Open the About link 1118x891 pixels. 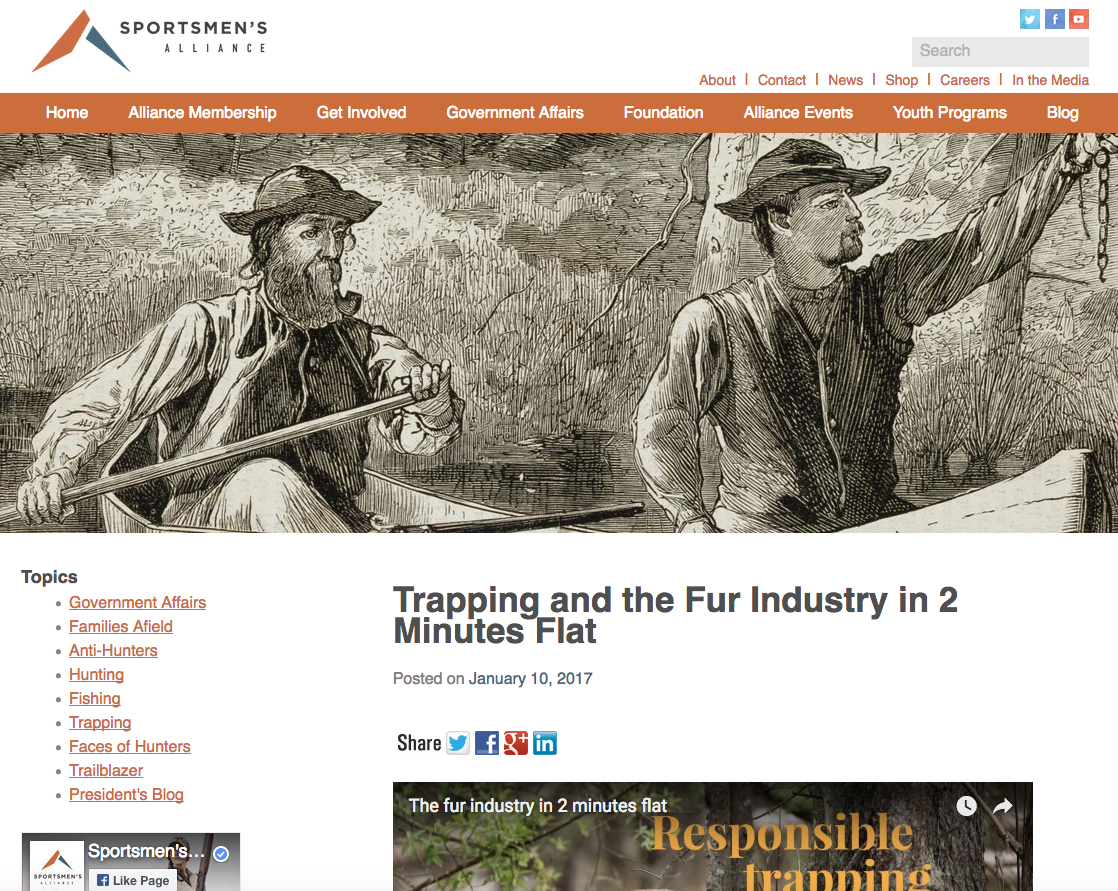click(x=717, y=80)
